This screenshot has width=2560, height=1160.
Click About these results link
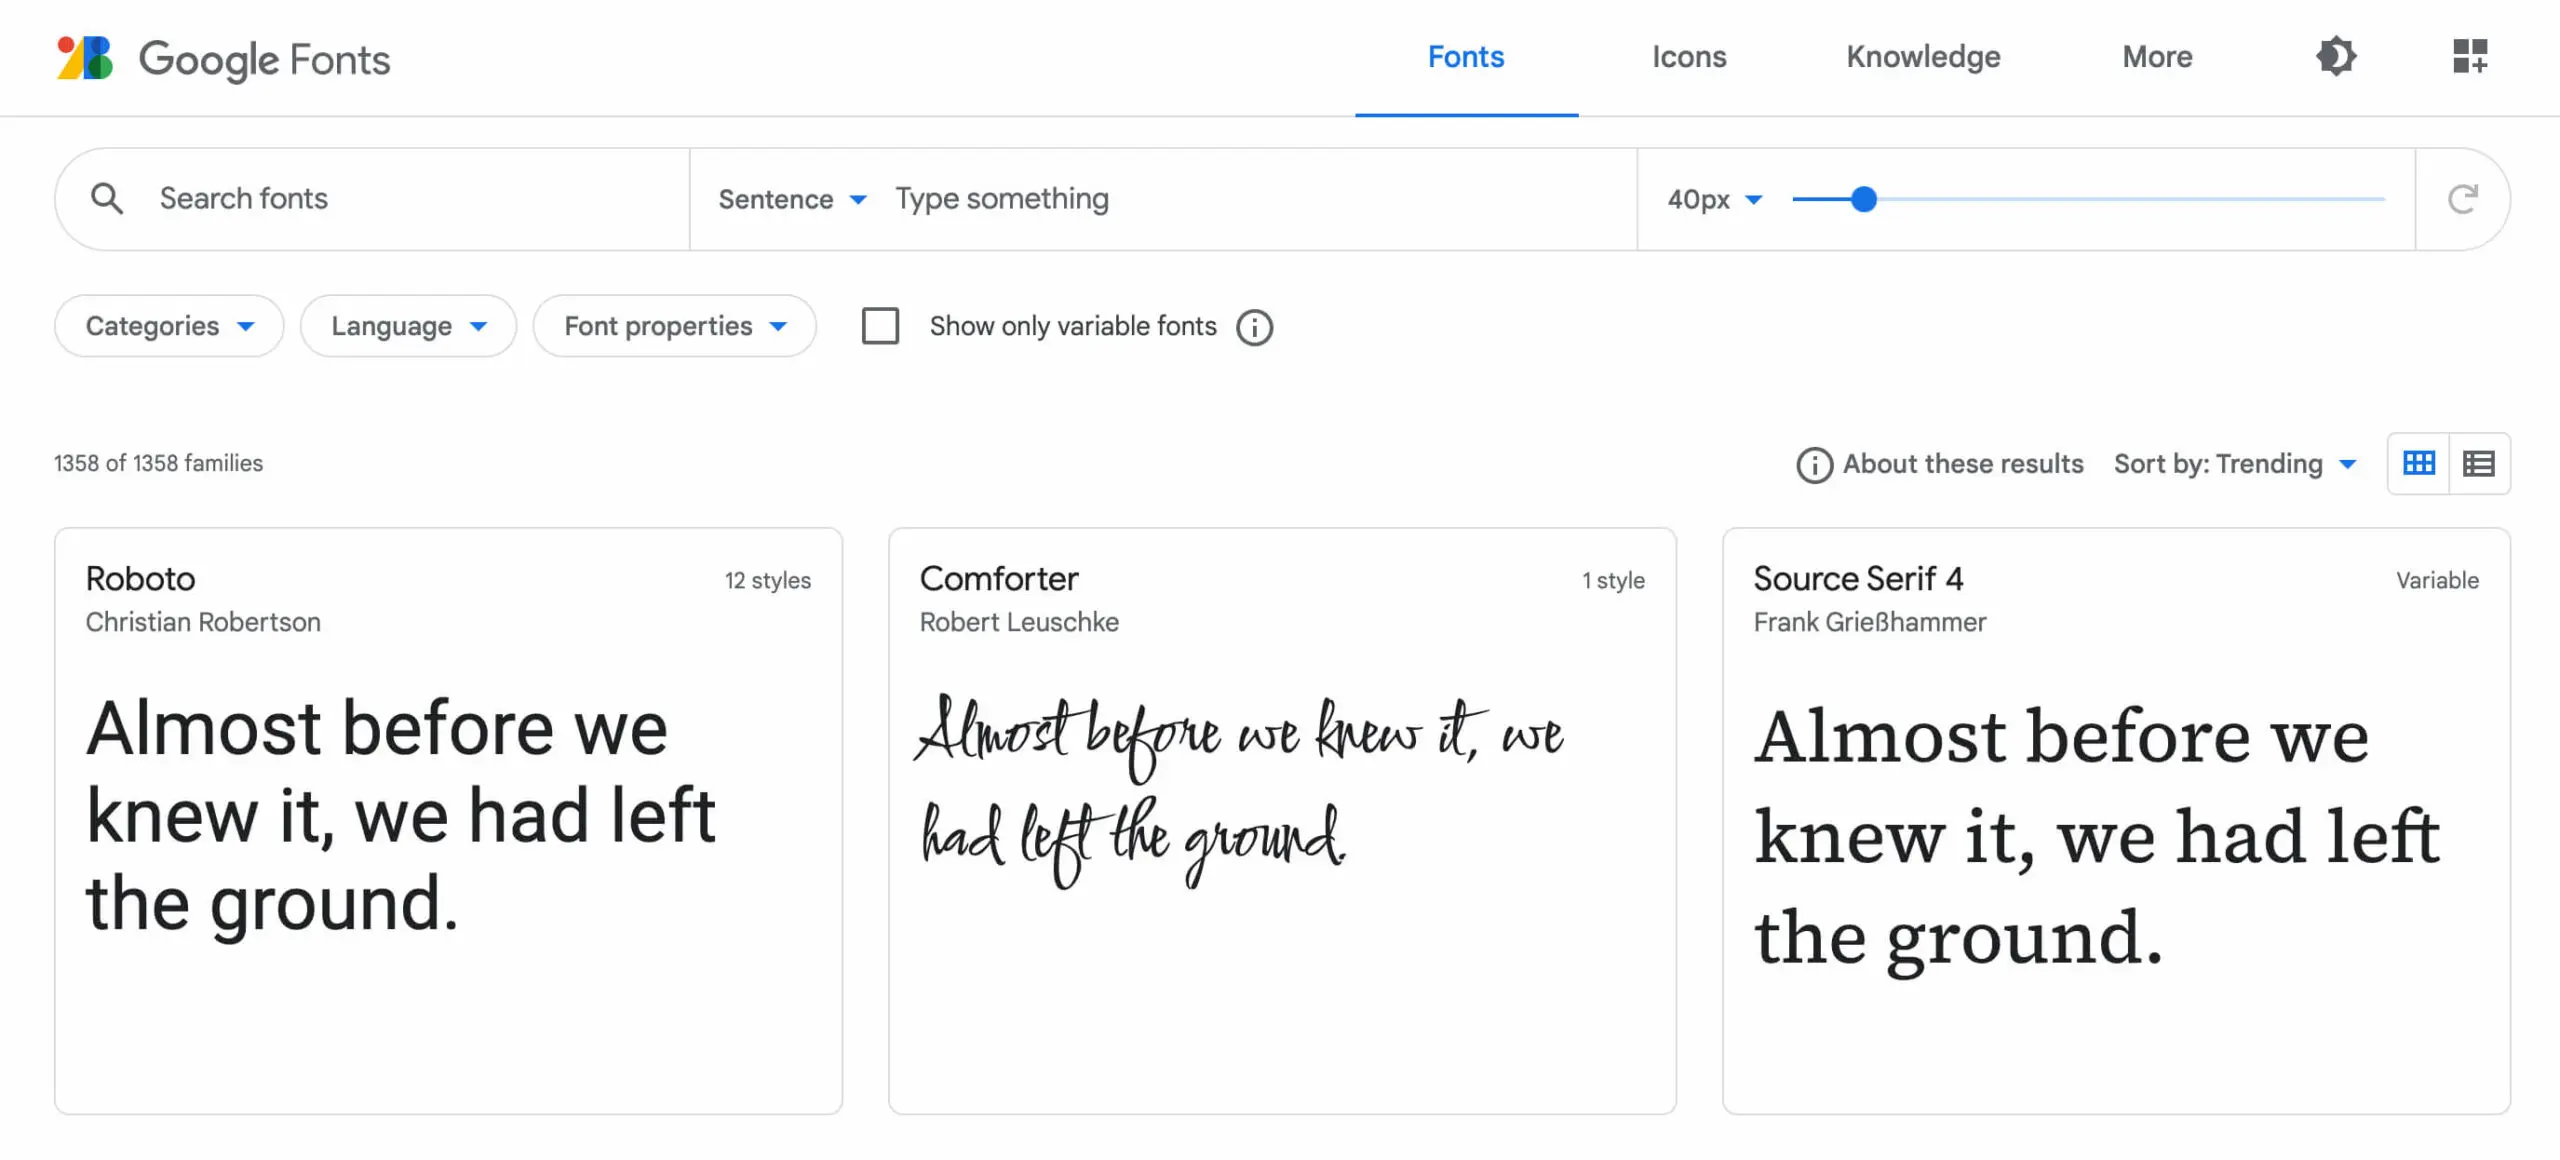pyautogui.click(x=1962, y=464)
